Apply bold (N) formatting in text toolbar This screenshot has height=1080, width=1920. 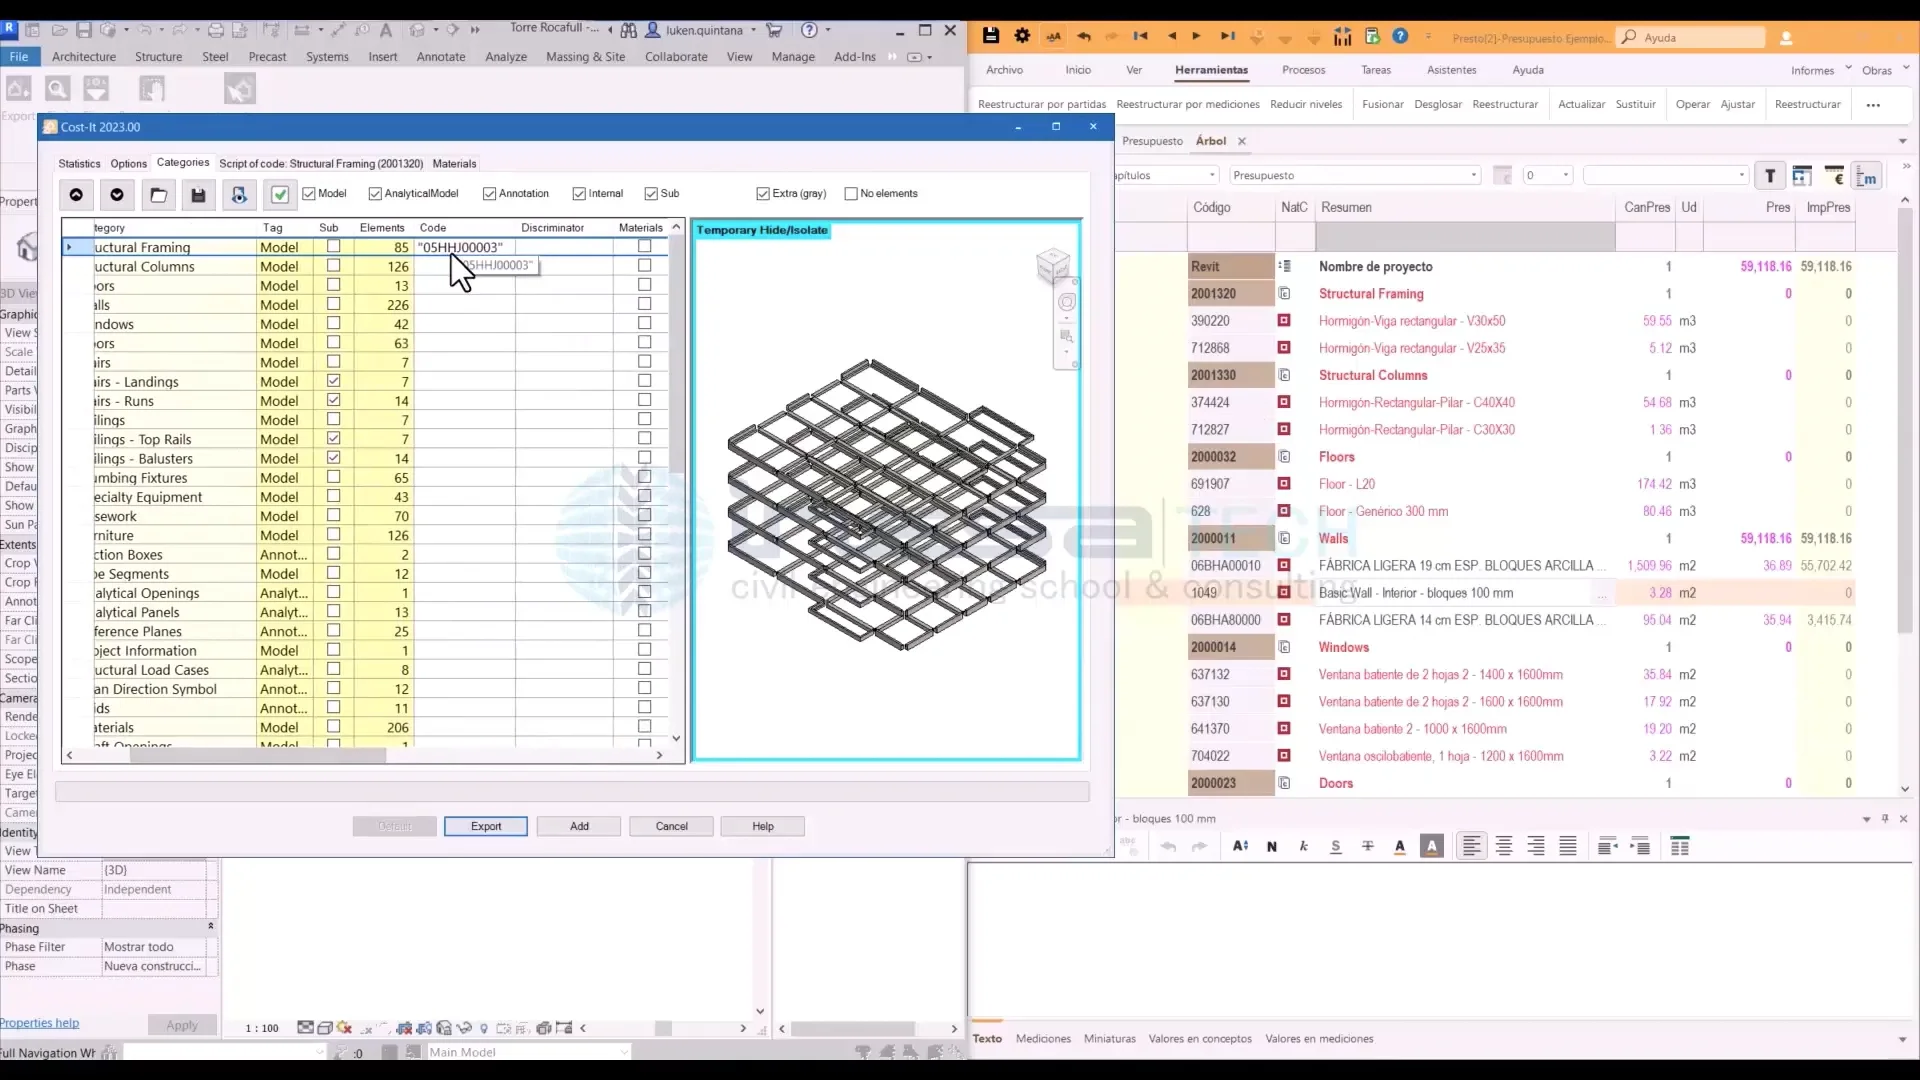click(x=1272, y=847)
